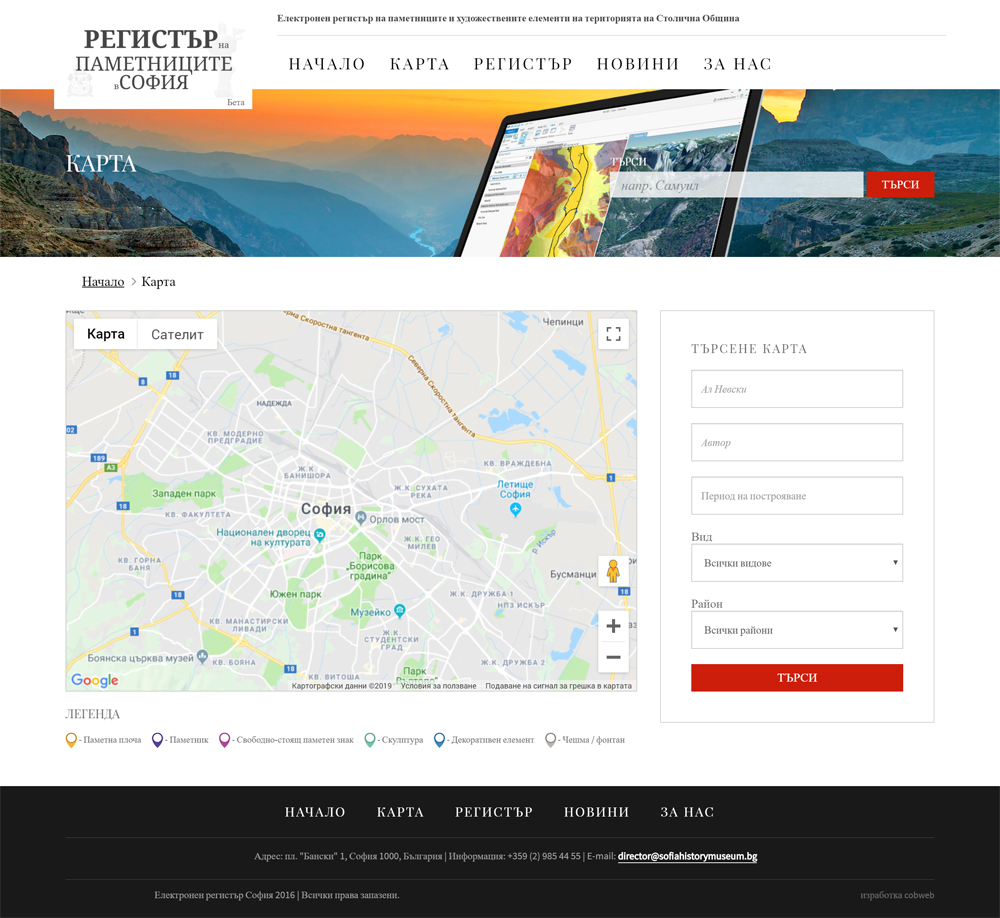
Task: Click the Boyana Church museum marker
Action: (x=202, y=656)
